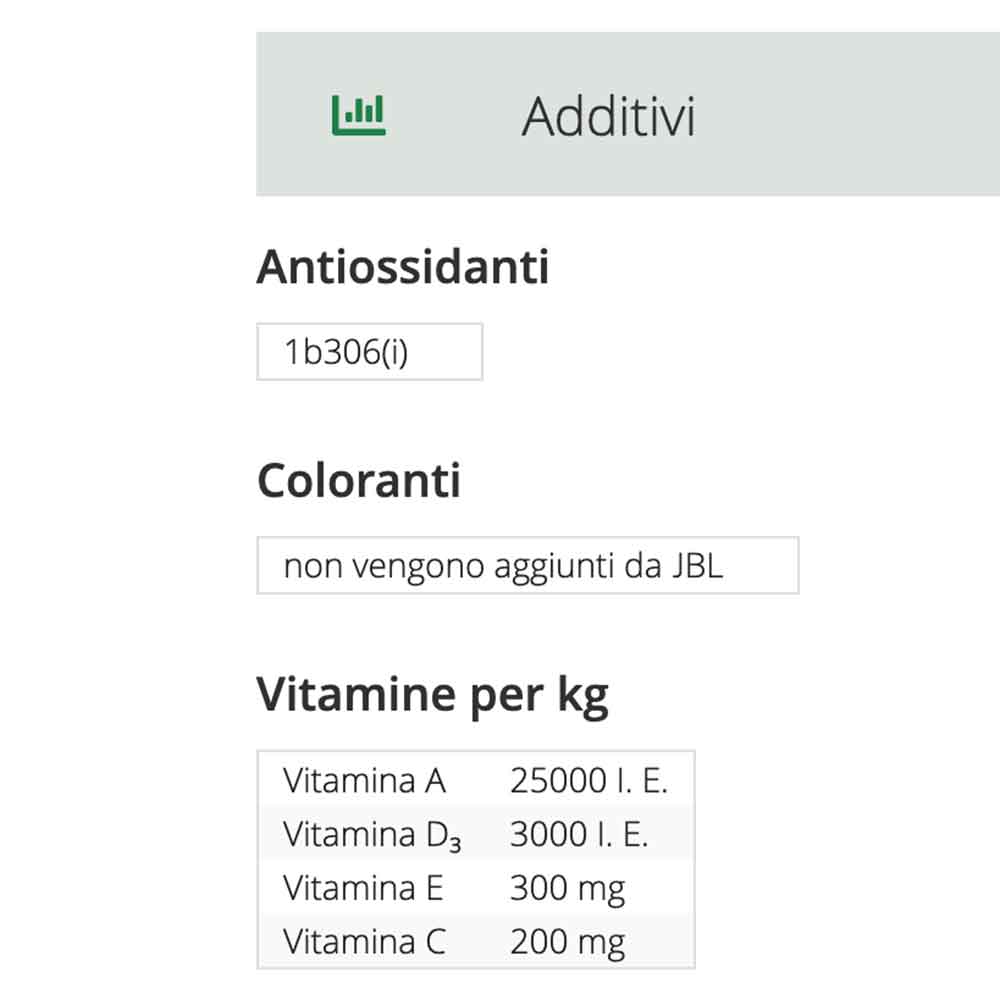Screen dimensions: 1000x1000
Task: Select the Vitamina D3 row label
Action: tap(372, 835)
